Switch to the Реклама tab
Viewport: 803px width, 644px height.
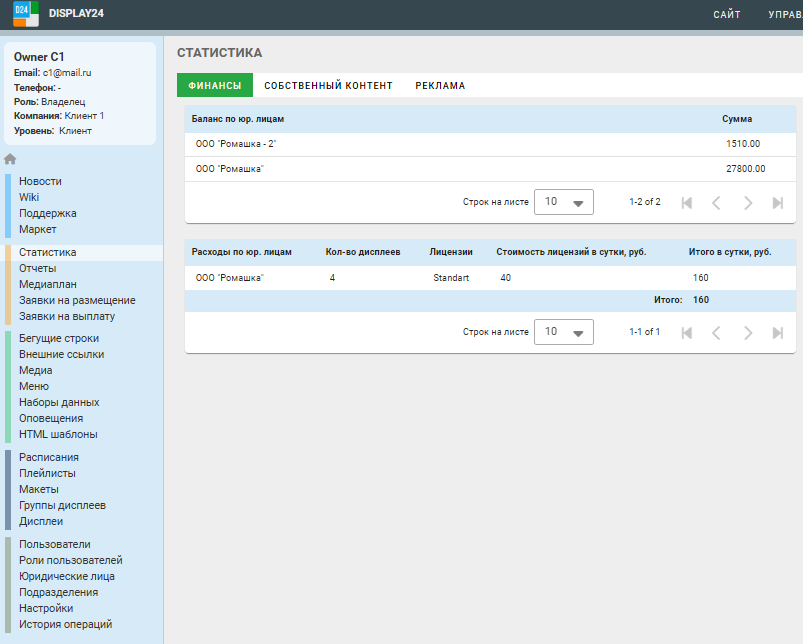440,86
